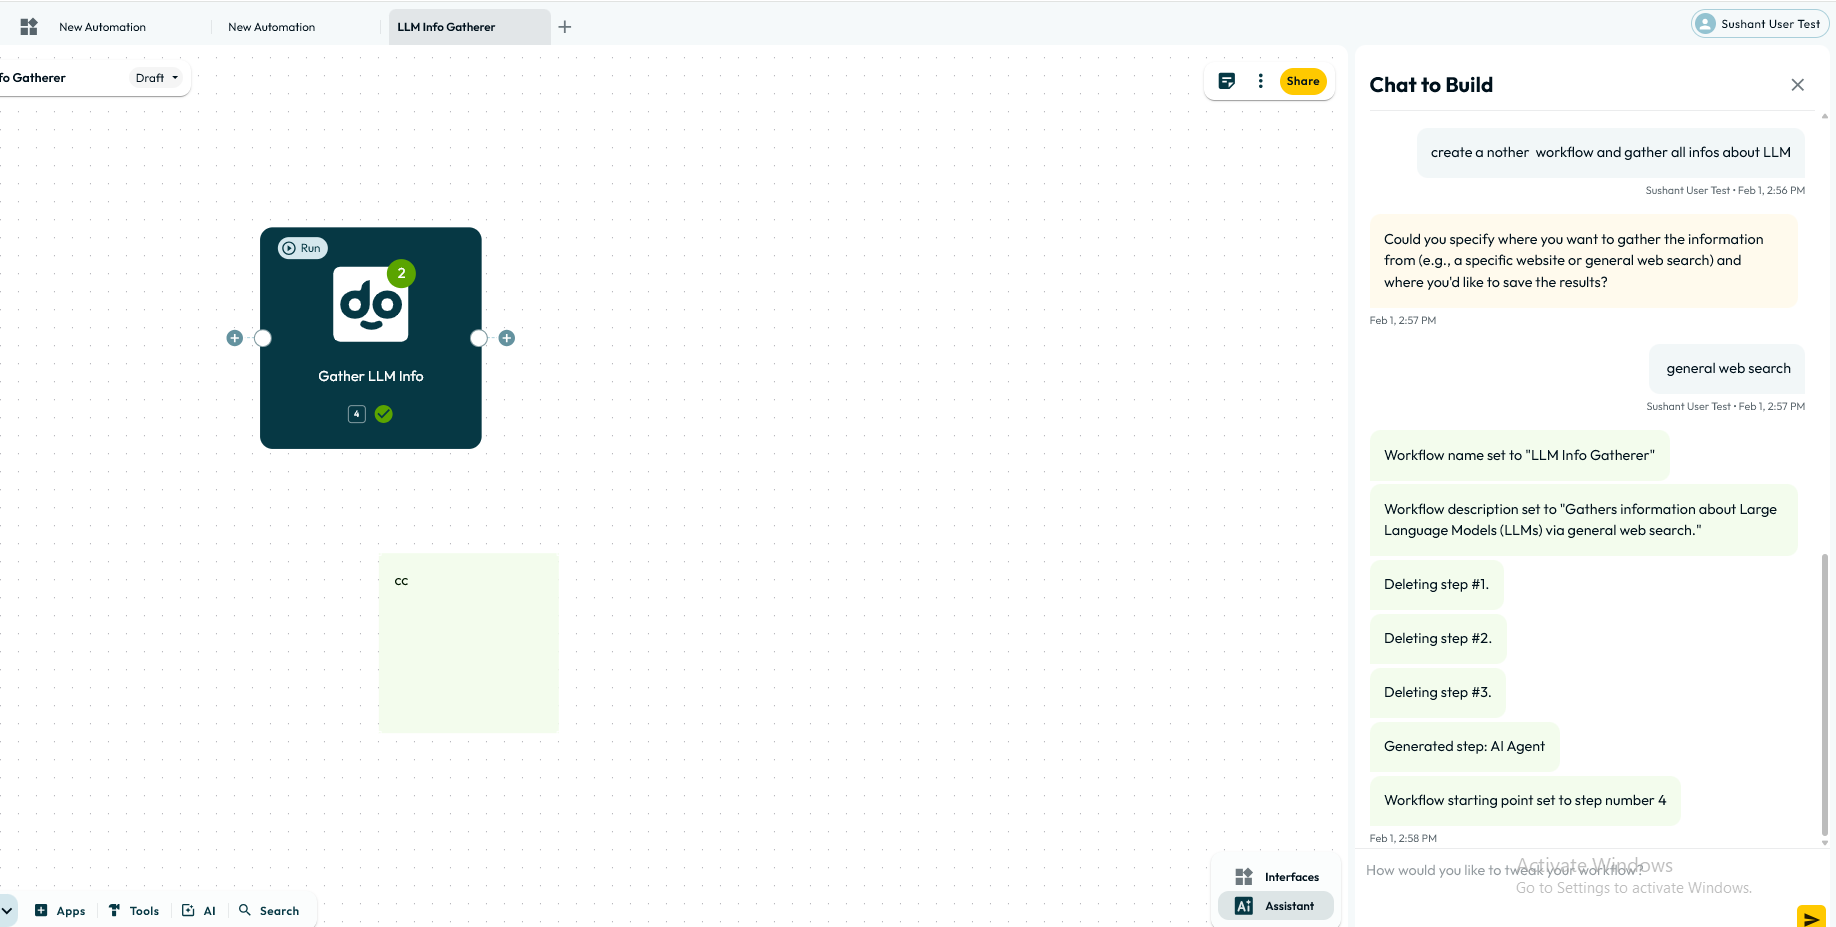Image resolution: width=1836 pixels, height=927 pixels.
Task: Add a step after Gather LLM Info
Action: [x=507, y=338]
